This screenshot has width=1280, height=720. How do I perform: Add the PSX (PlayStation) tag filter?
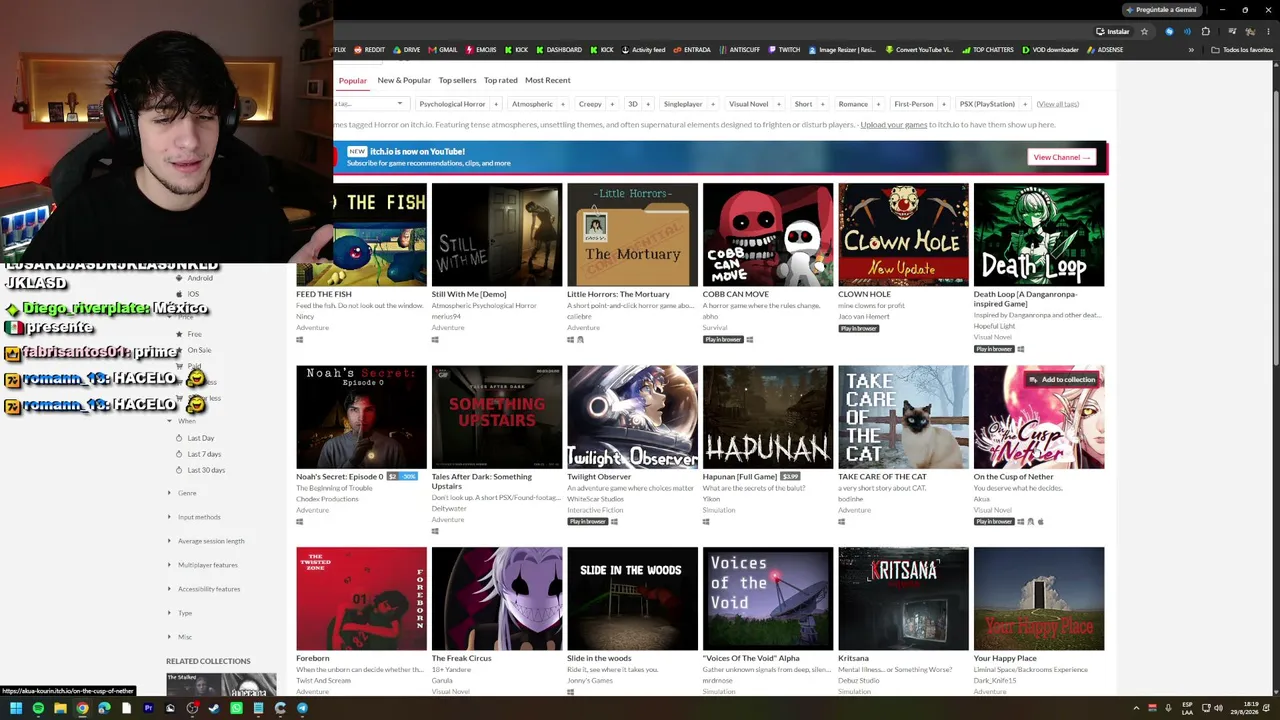(x=1025, y=104)
